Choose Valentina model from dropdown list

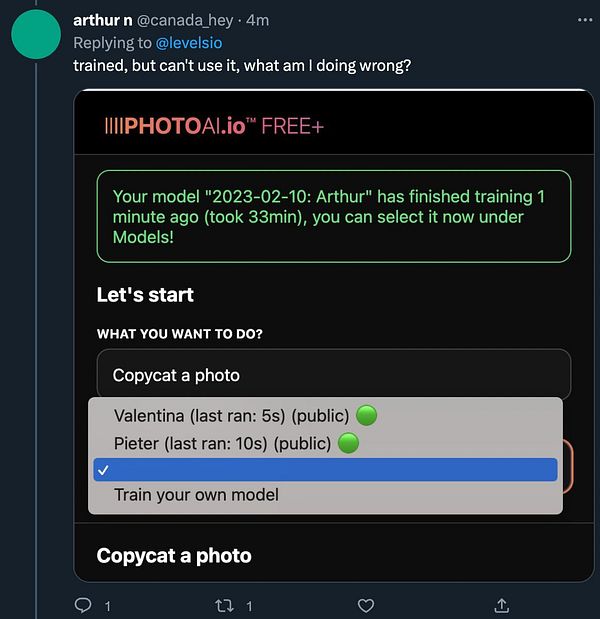(x=231, y=415)
